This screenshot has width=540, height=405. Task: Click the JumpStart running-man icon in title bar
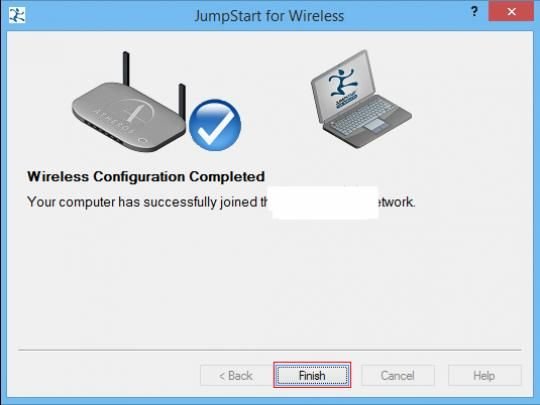pos(17,15)
